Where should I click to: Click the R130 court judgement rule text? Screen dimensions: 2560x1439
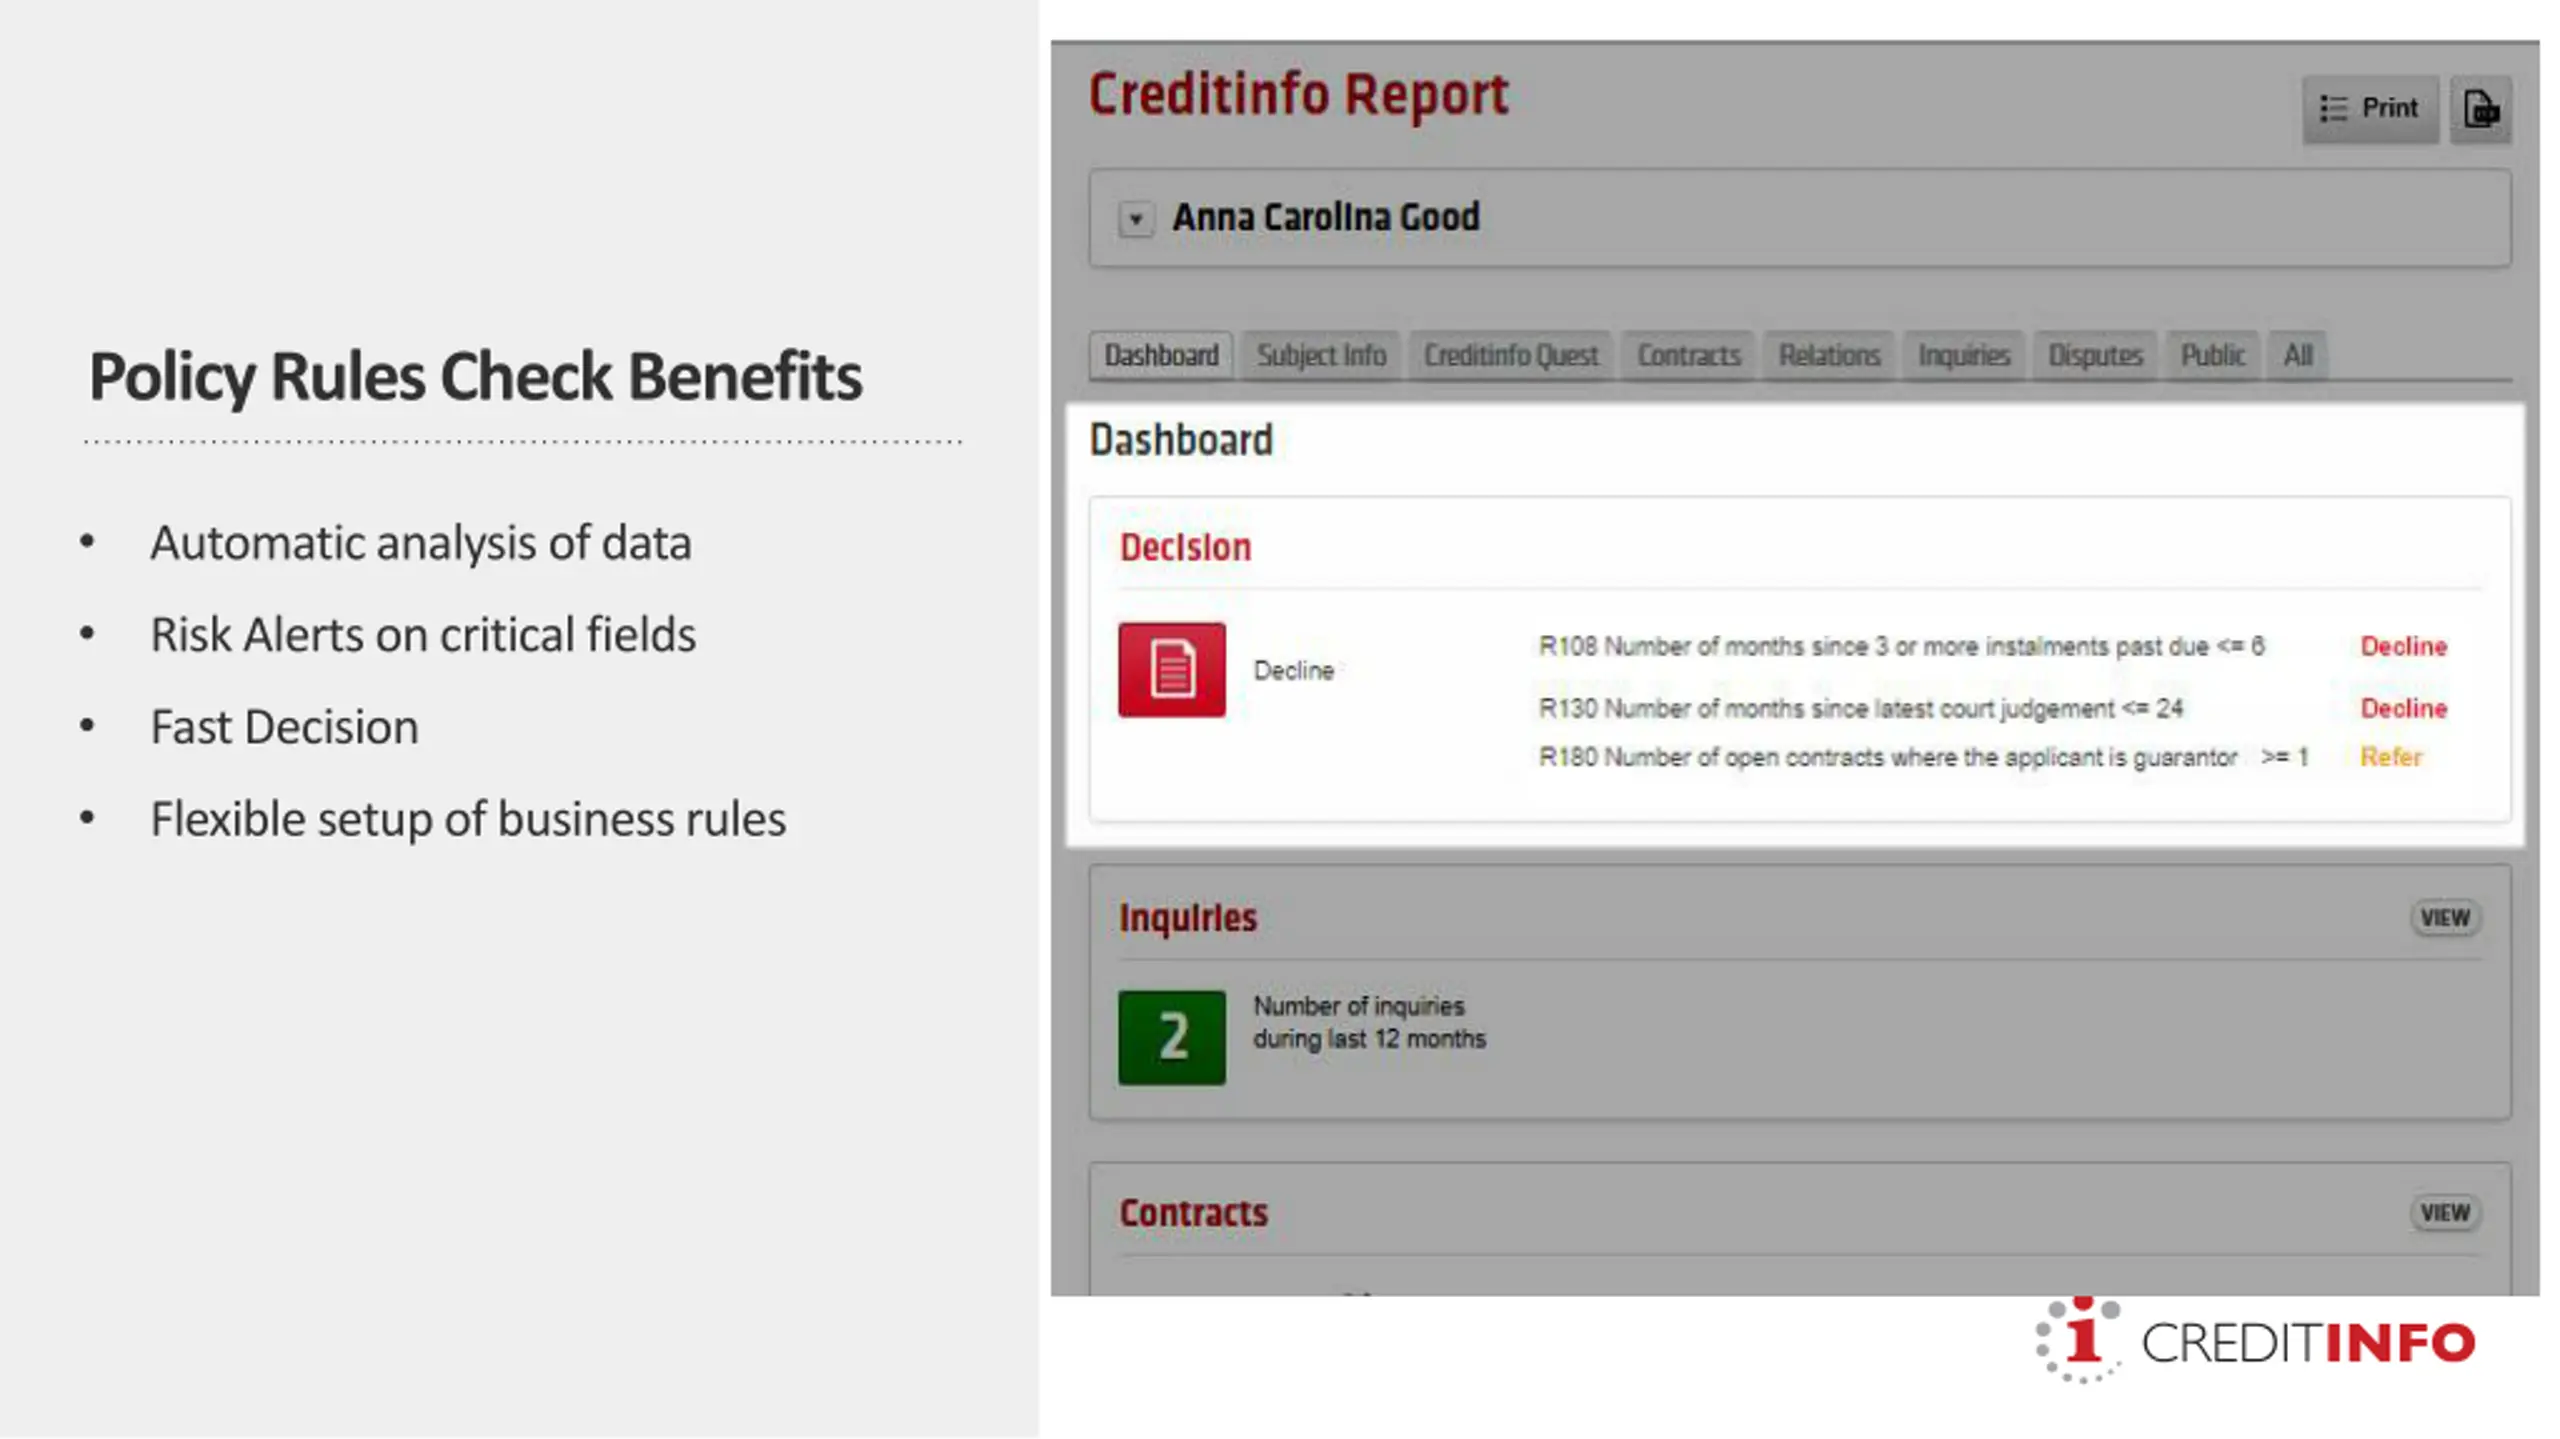(1860, 708)
